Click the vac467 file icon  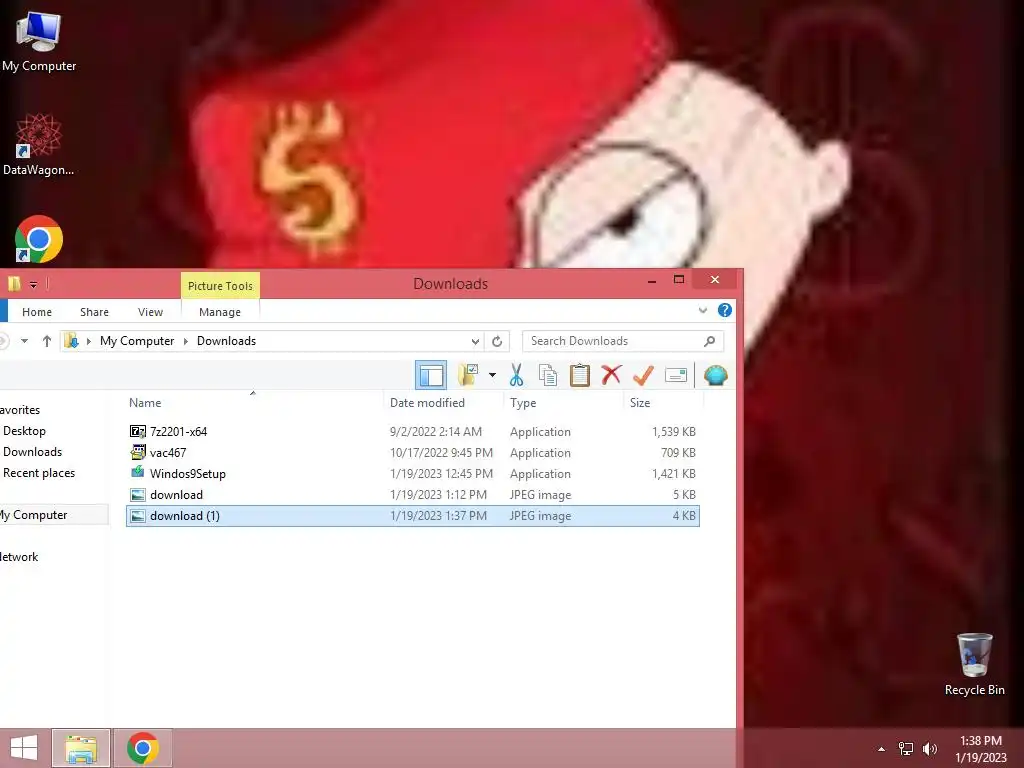[x=138, y=452]
